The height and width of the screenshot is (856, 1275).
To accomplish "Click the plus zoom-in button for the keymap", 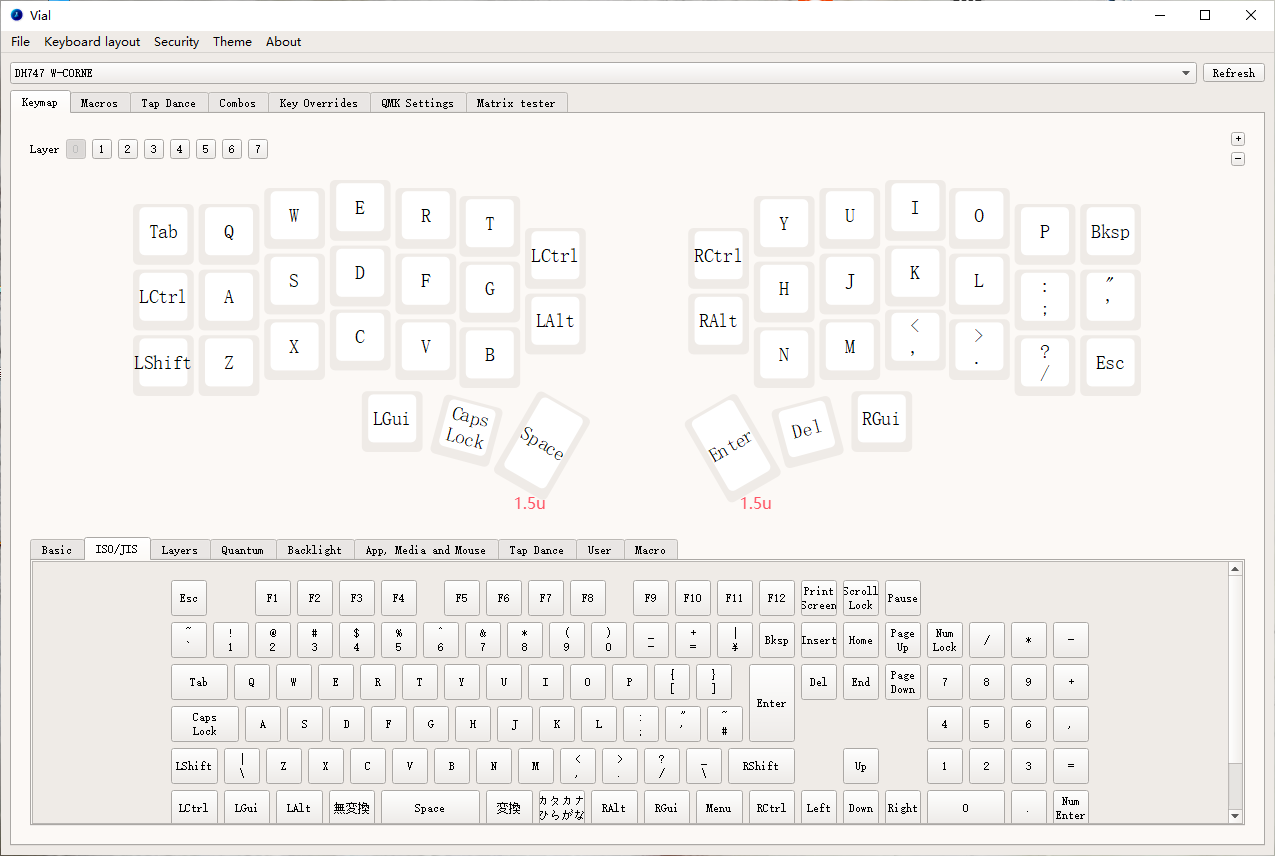I will click(x=1238, y=139).
